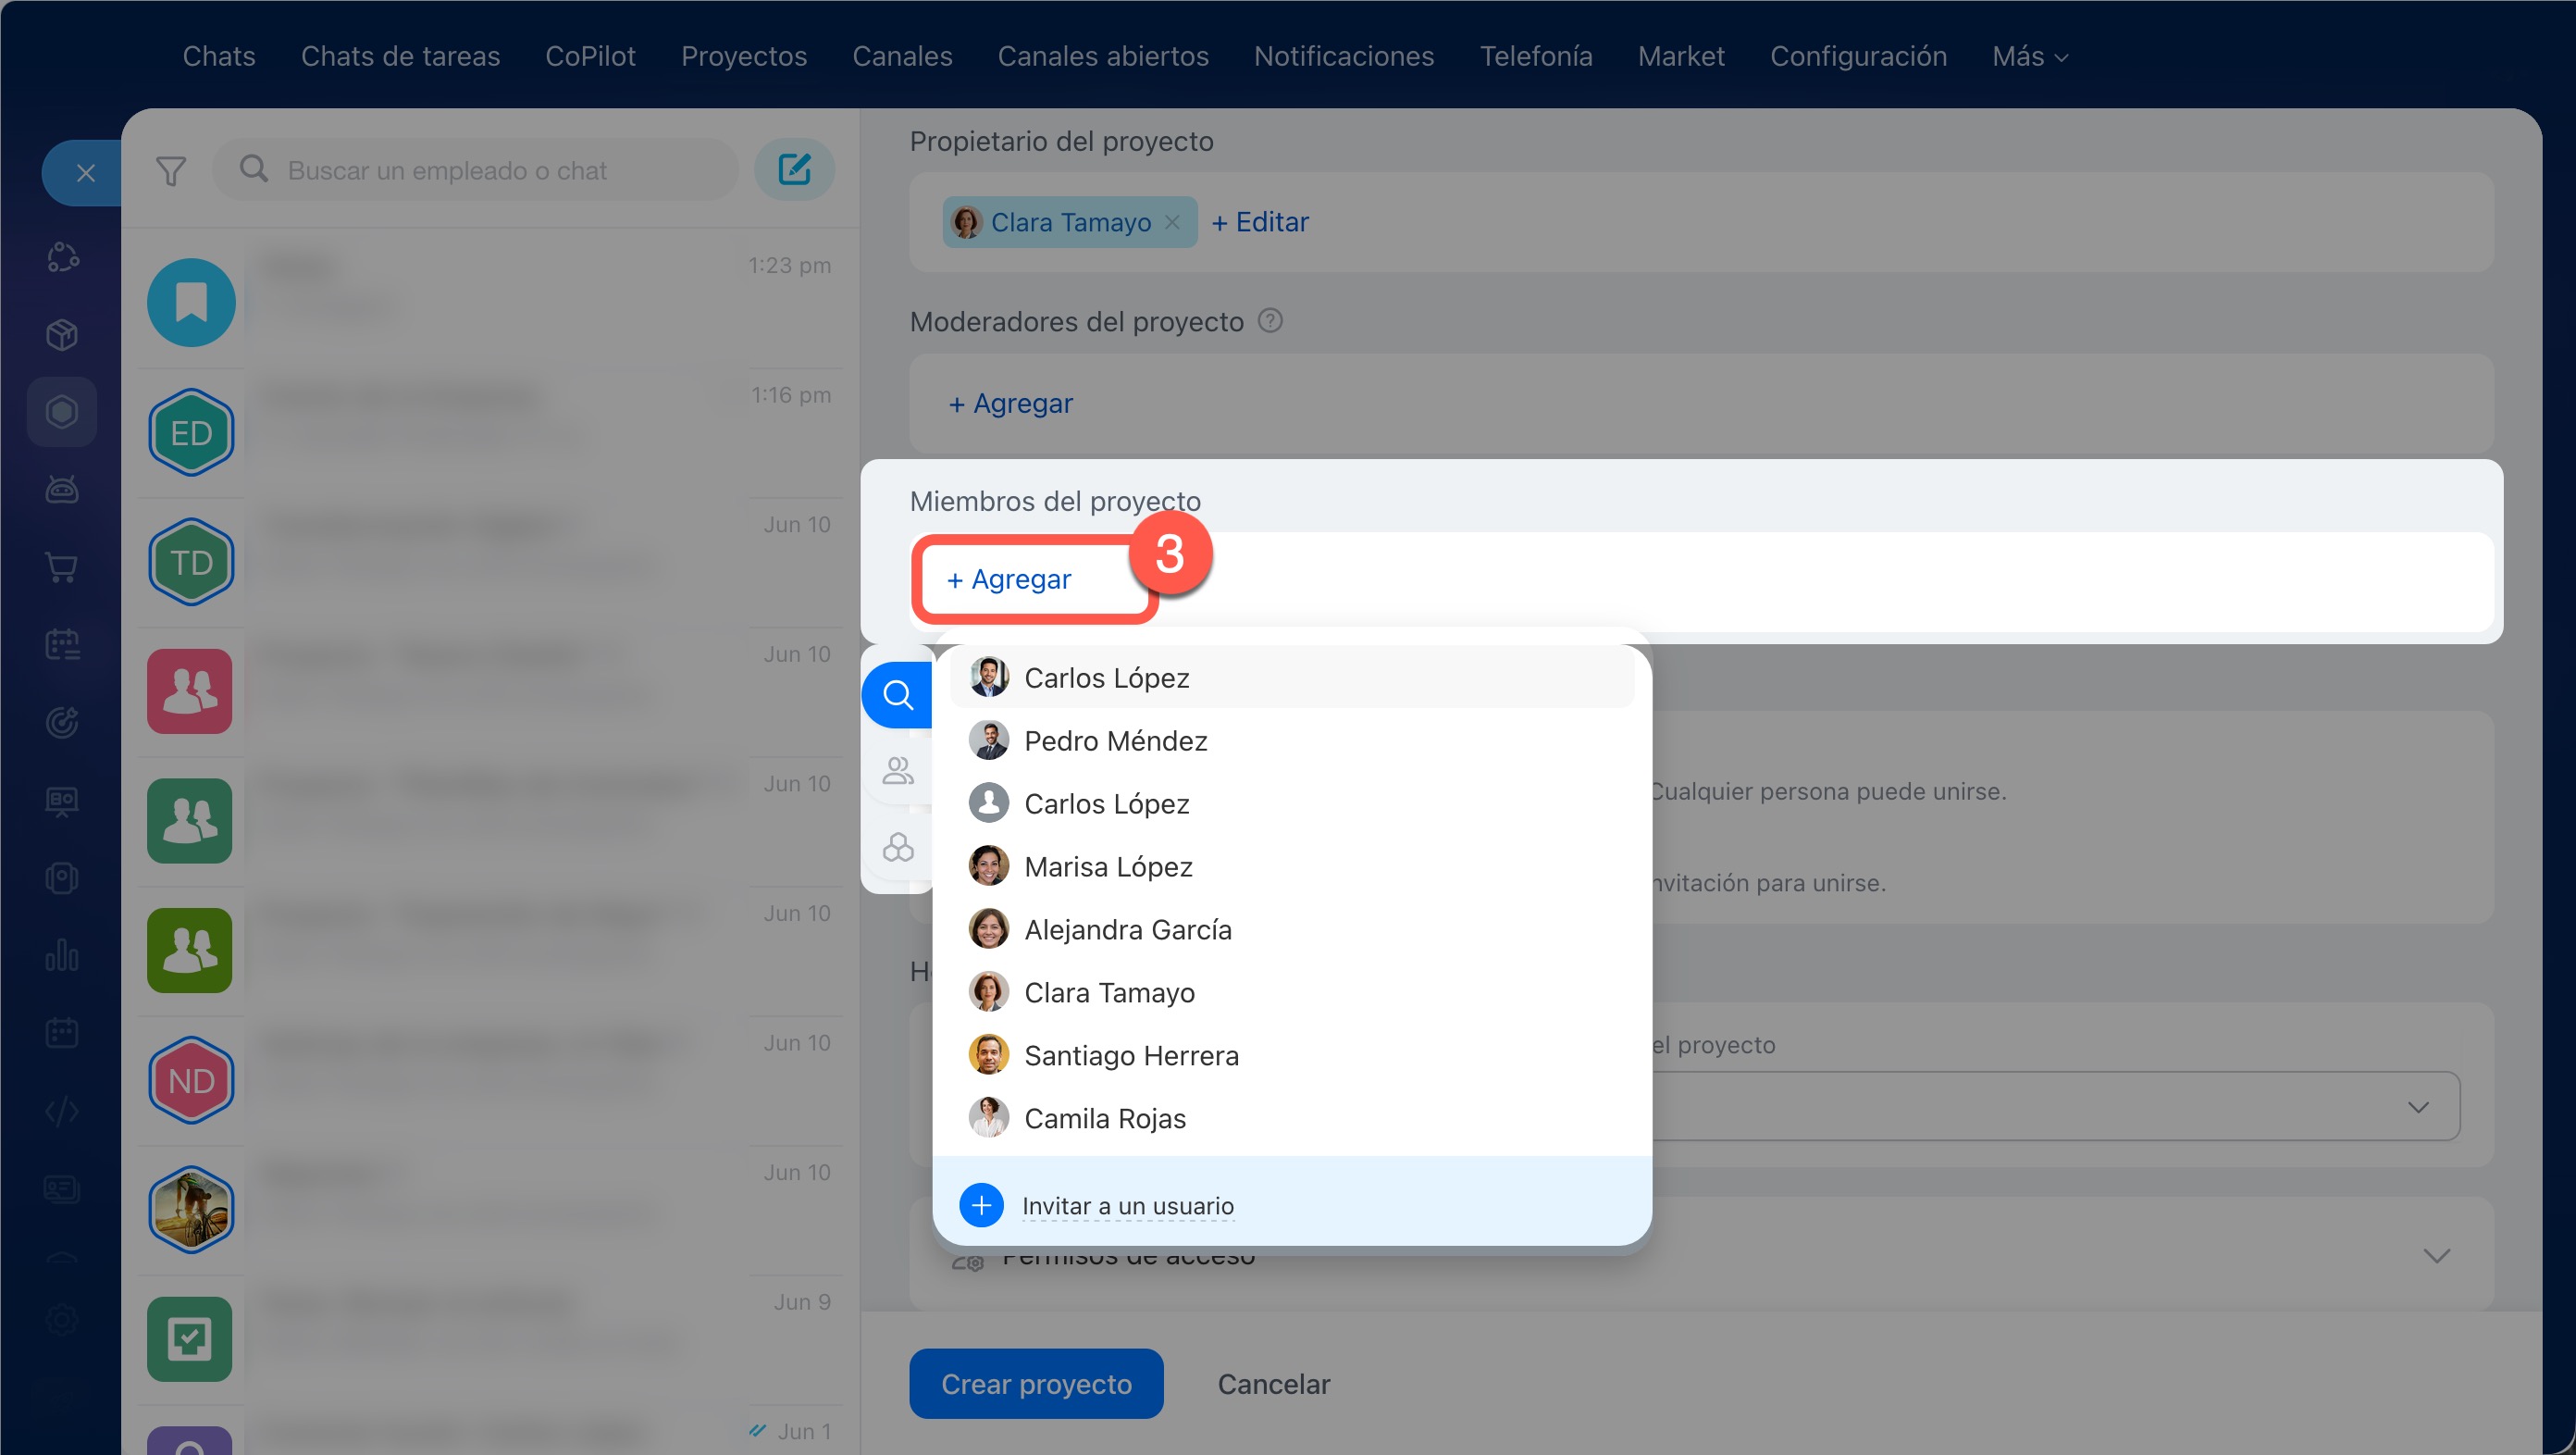Click the target goal icon in sidebar
This screenshot has height=1455, width=2576.
point(62,722)
